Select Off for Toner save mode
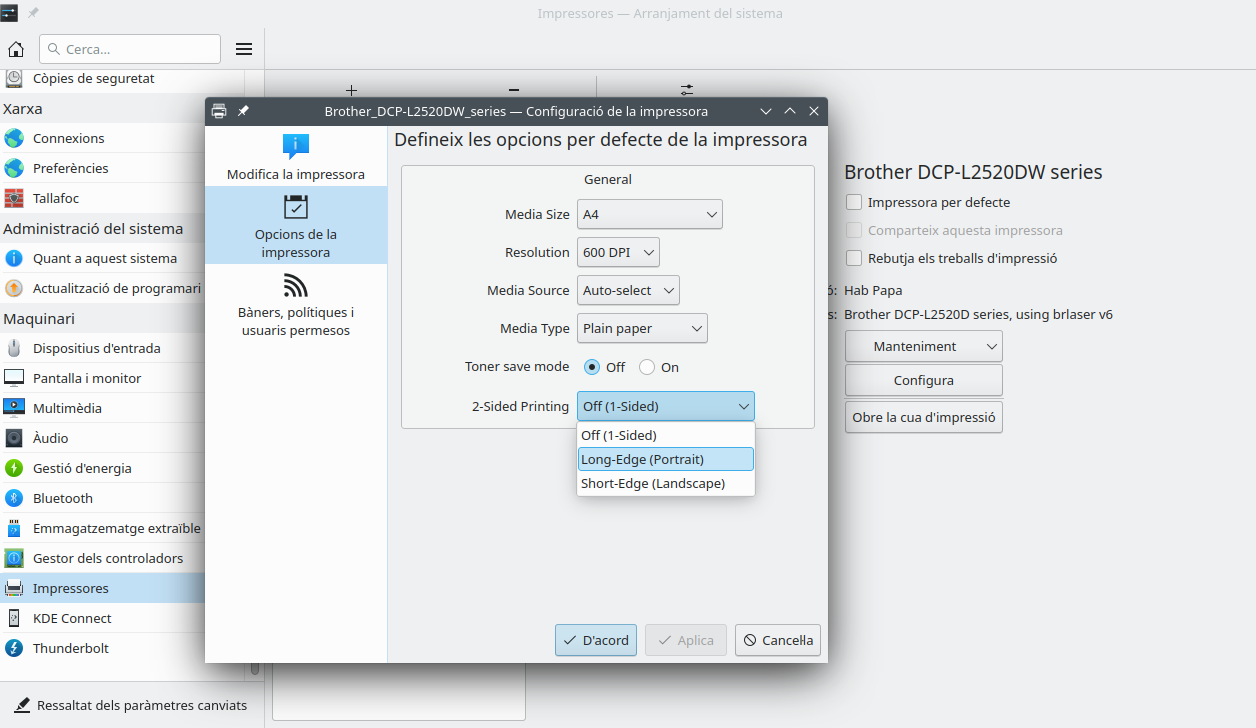This screenshot has height=728, width=1256. (x=592, y=367)
